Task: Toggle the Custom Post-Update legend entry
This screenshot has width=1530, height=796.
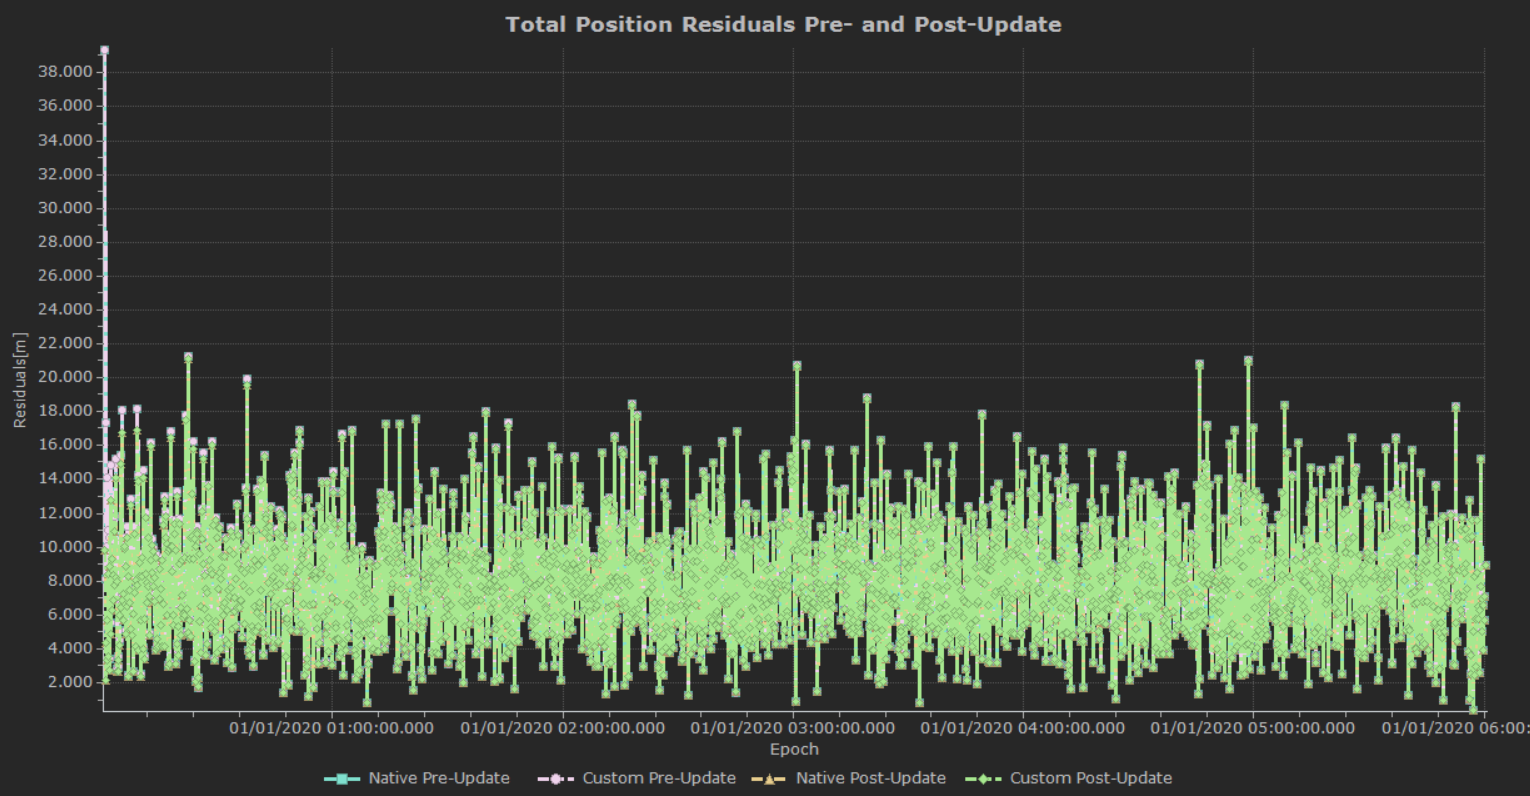Action: pyautogui.click(x=1069, y=778)
